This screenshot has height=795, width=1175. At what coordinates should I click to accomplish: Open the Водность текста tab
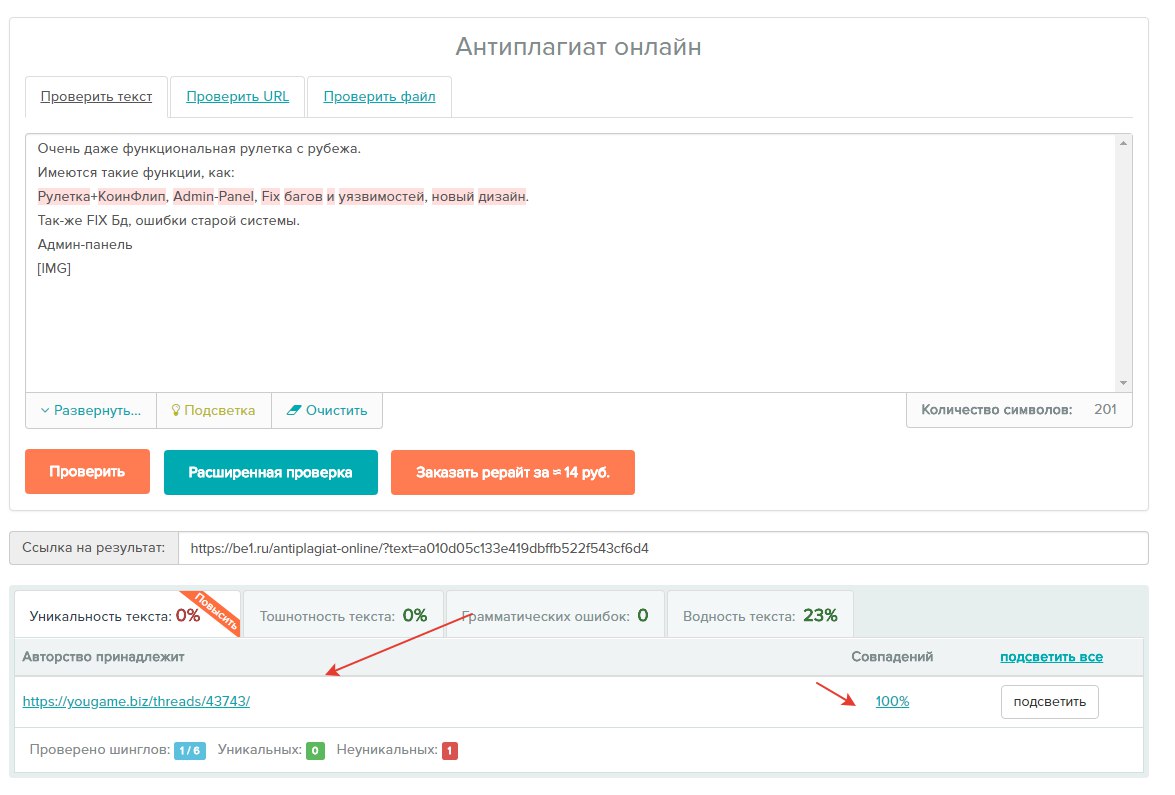click(x=760, y=615)
